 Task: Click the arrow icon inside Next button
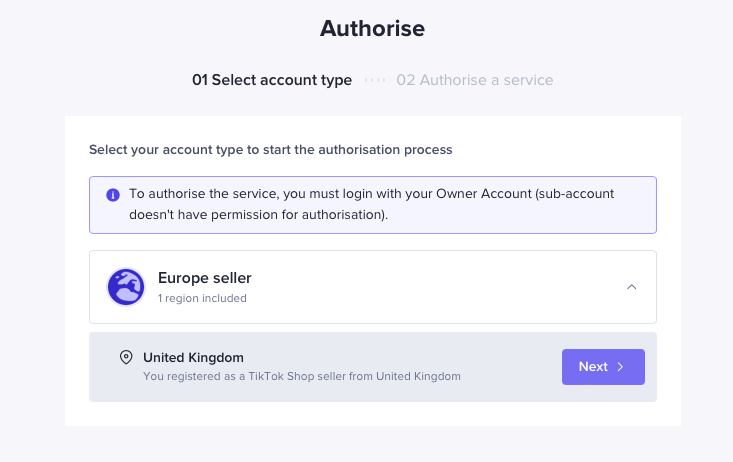tap(621, 367)
